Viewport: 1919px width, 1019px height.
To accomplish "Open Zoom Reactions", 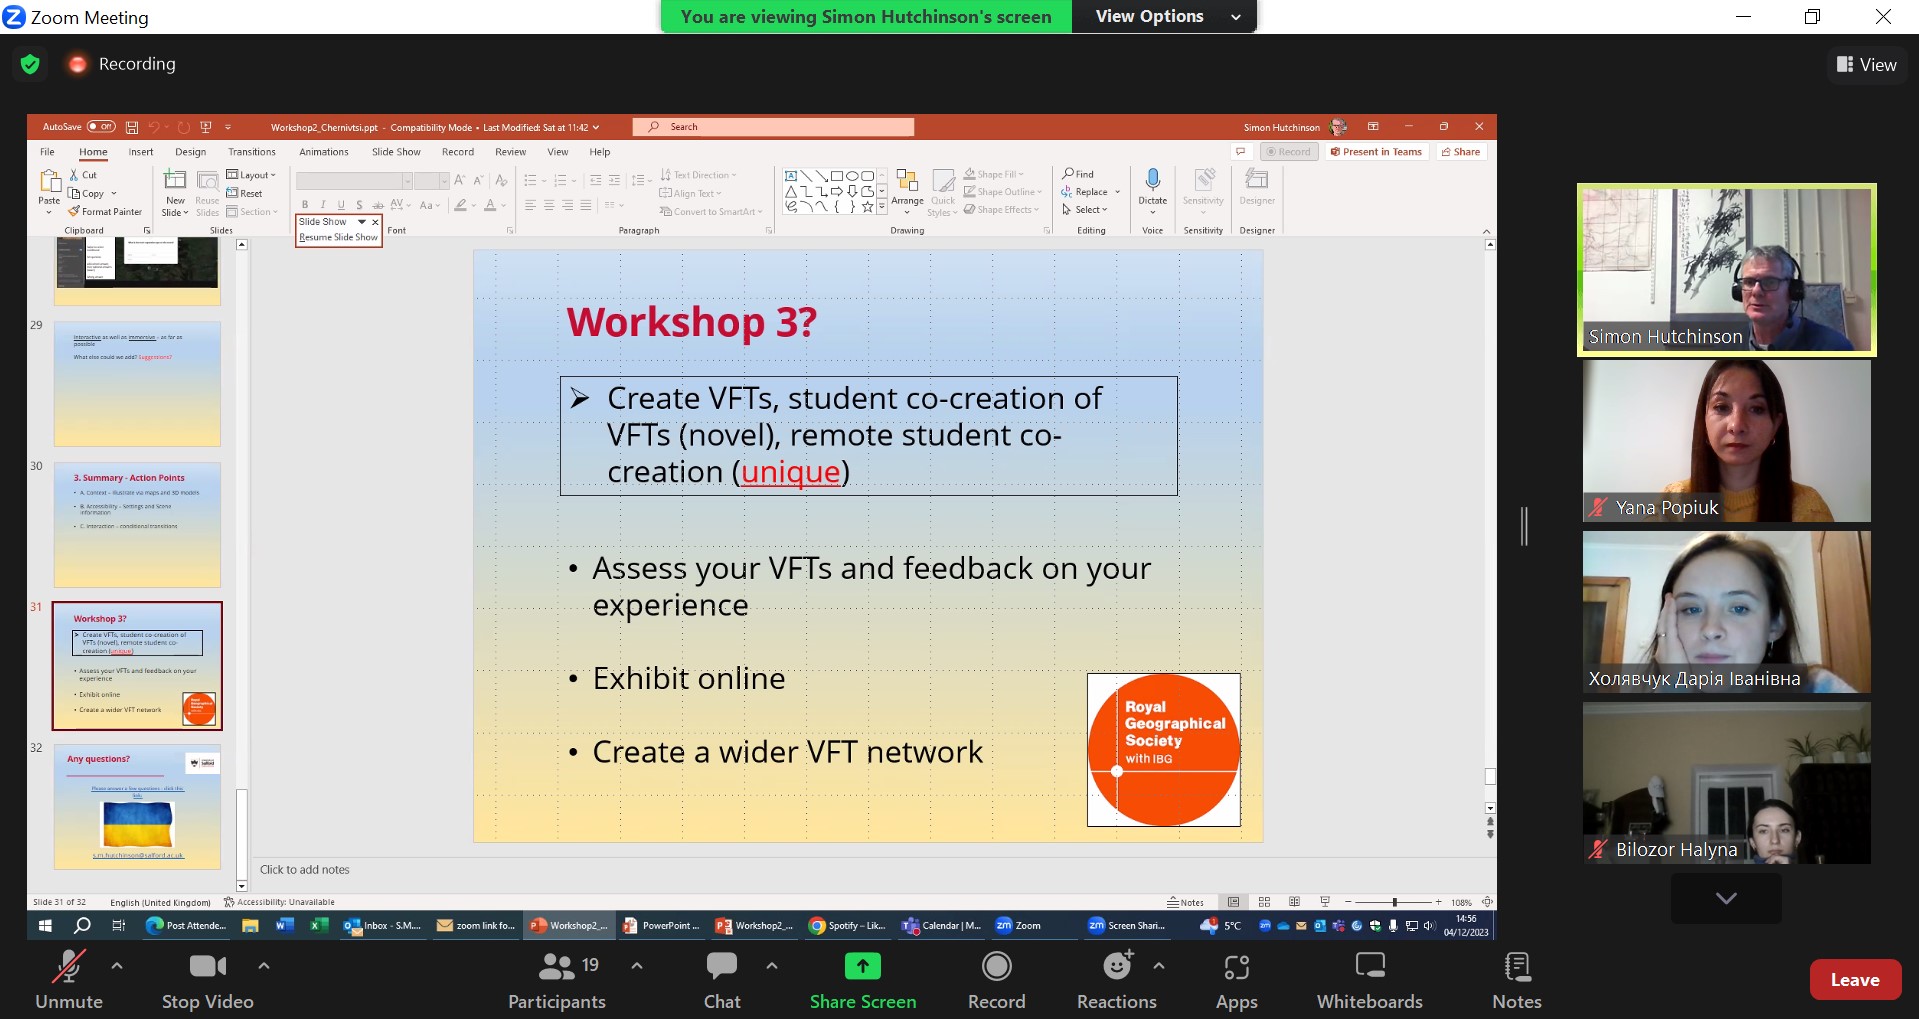I will (x=1116, y=980).
